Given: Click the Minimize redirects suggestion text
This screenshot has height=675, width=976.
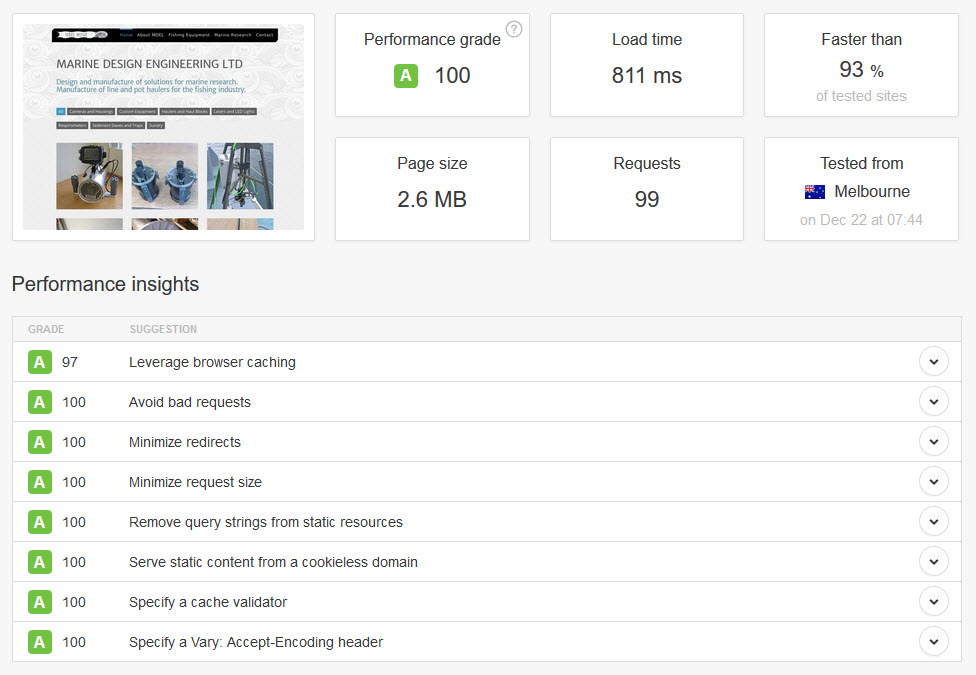Looking at the screenshot, I should click(185, 442).
